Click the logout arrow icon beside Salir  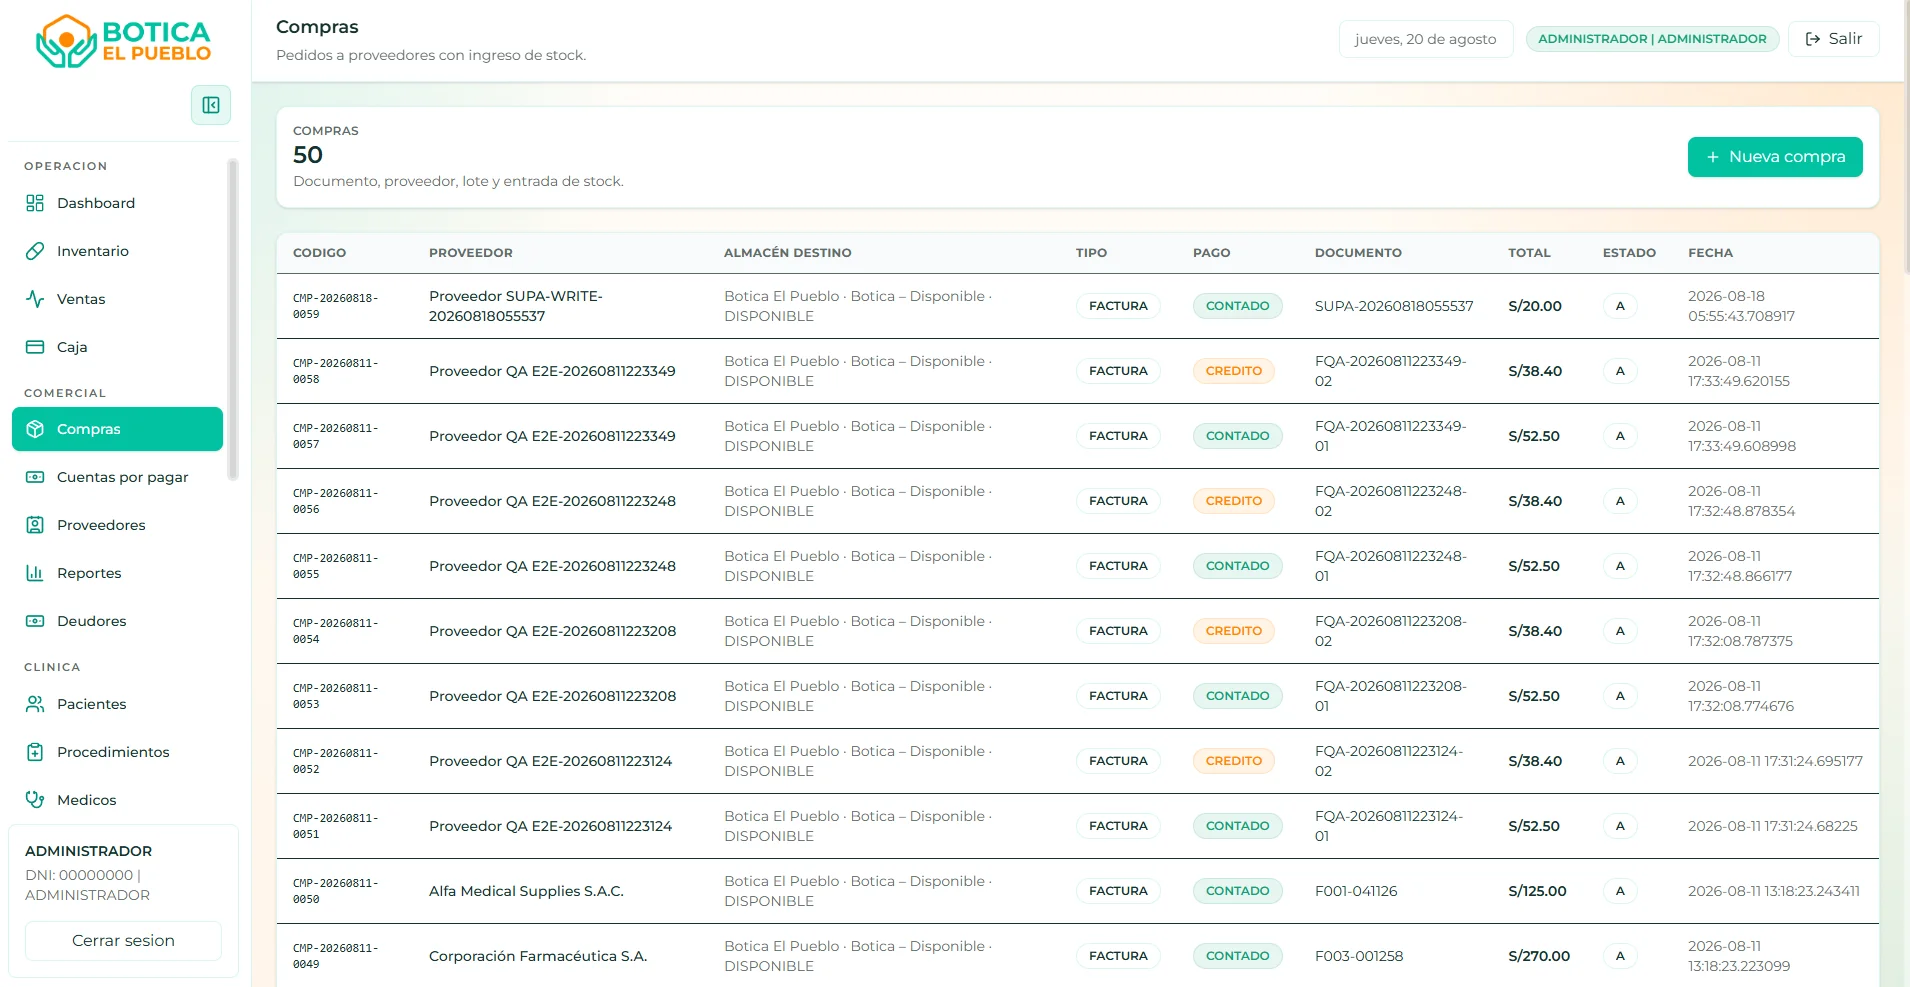1813,39
